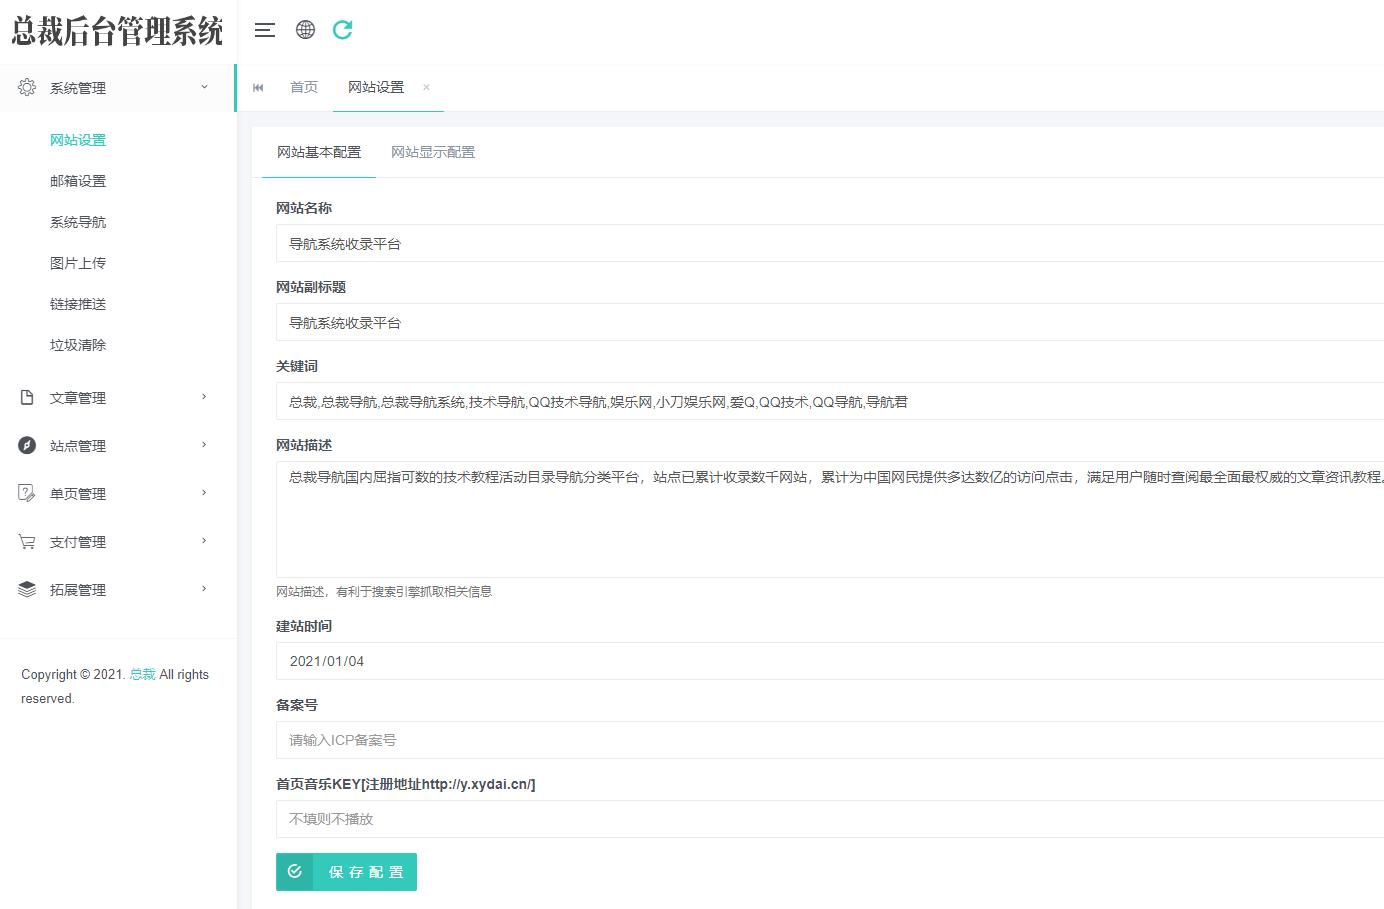This screenshot has width=1384, height=909.
Task: Click the 站点管理 compass icon
Action: tap(27, 446)
